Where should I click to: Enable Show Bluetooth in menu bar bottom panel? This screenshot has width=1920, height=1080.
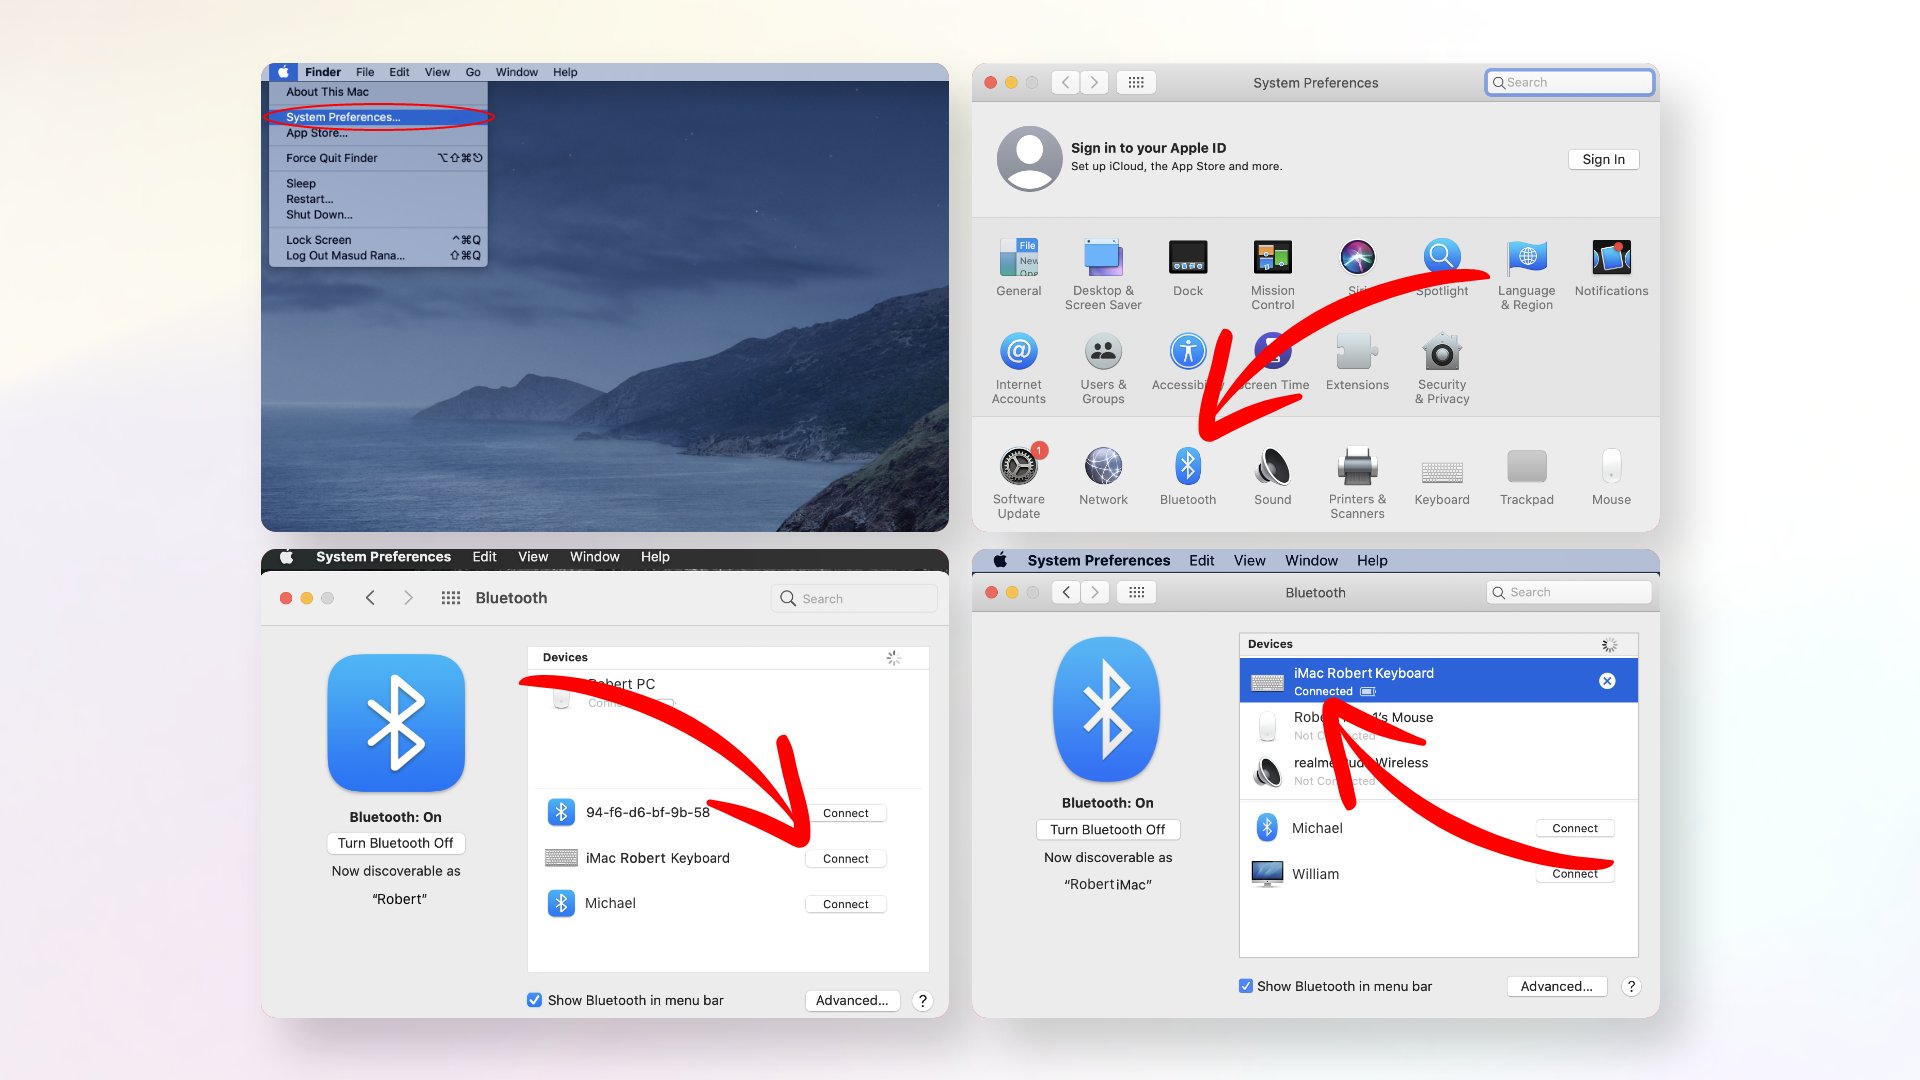[1244, 986]
